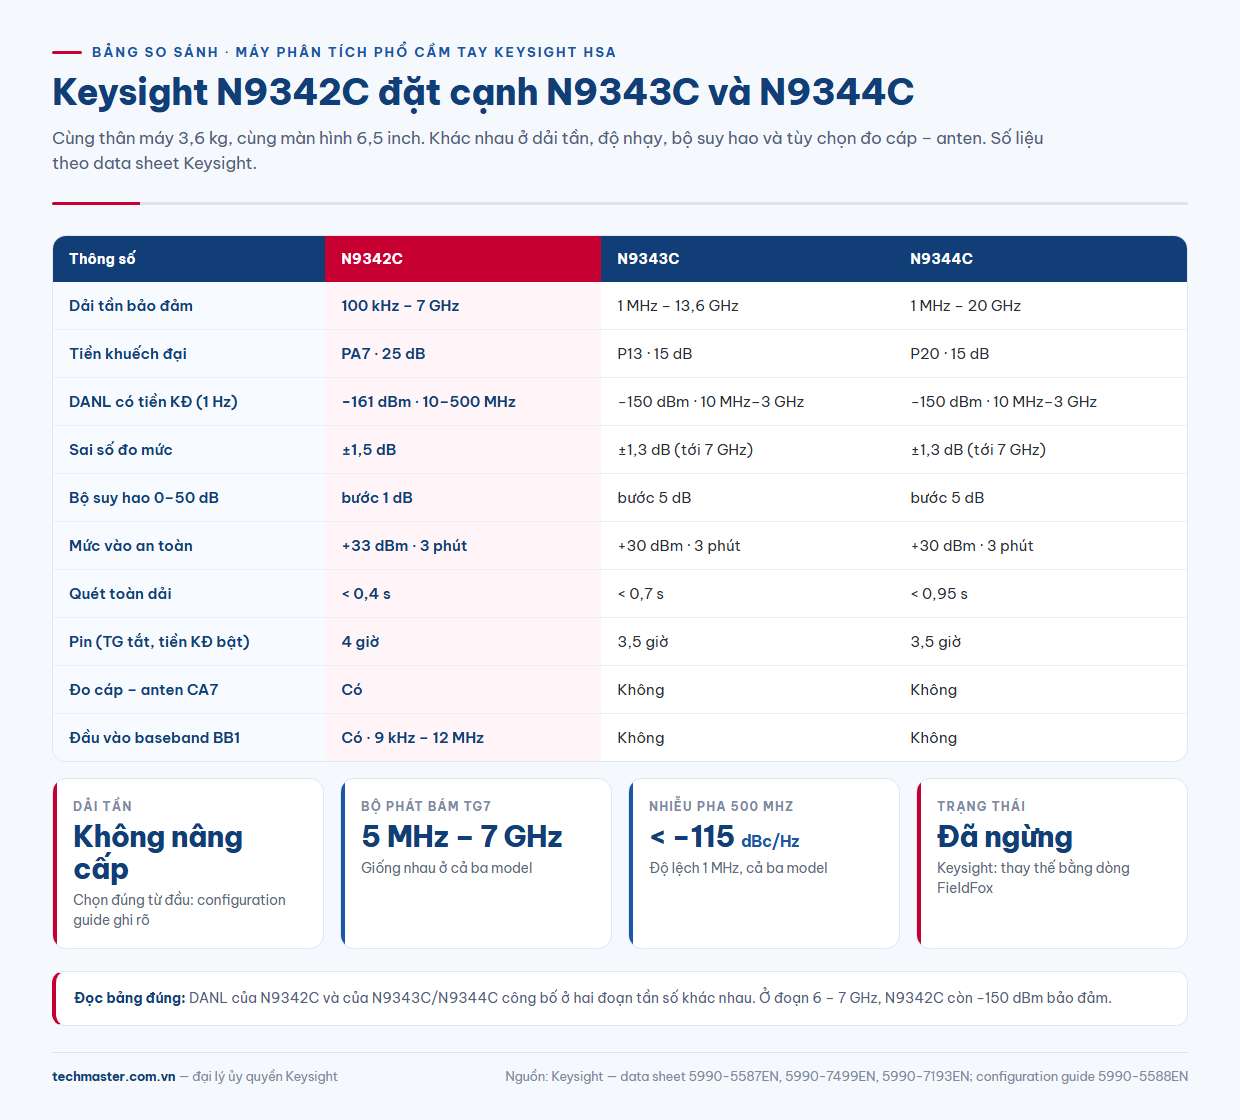The height and width of the screenshot is (1120, 1240).
Task: Click the 'Độ lệch 1 MHz, cả ba model' caption
Action: [x=739, y=868]
